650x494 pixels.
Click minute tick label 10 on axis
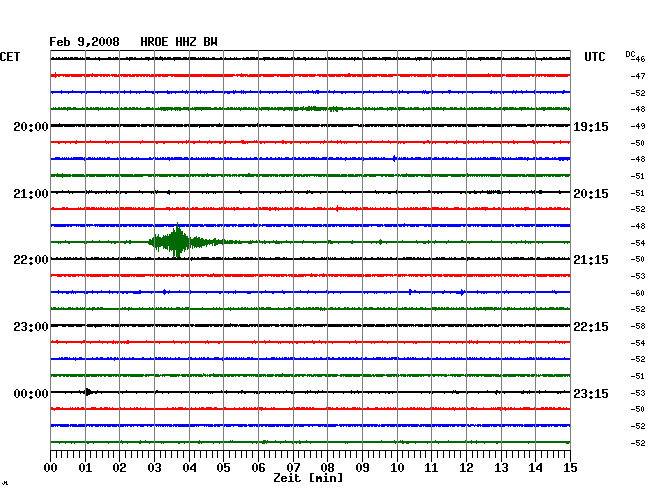tap(397, 467)
